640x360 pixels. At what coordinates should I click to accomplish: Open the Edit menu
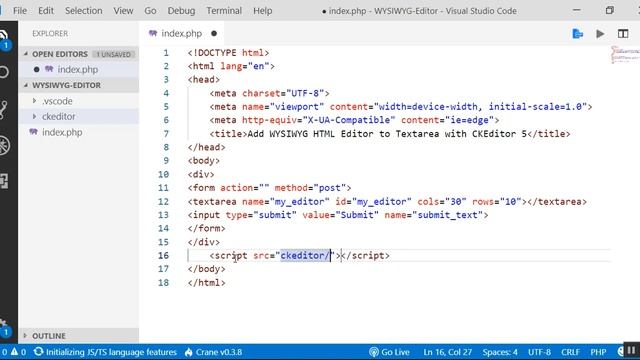point(46,11)
